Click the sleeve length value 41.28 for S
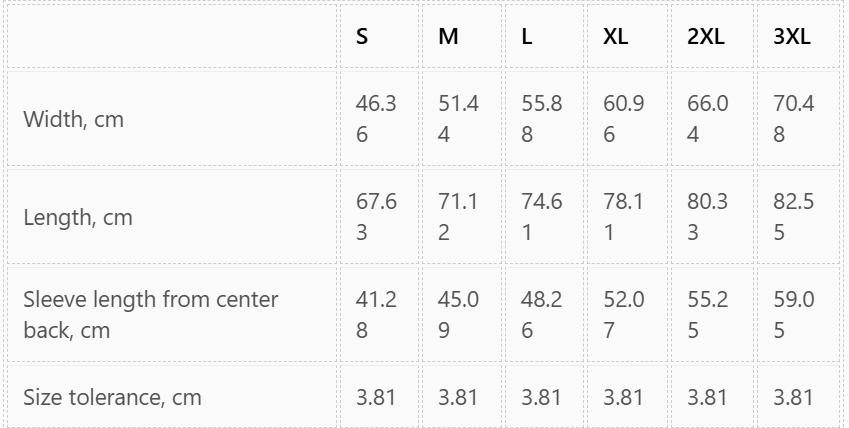Image resolution: width=849 pixels, height=428 pixels. tap(376, 314)
